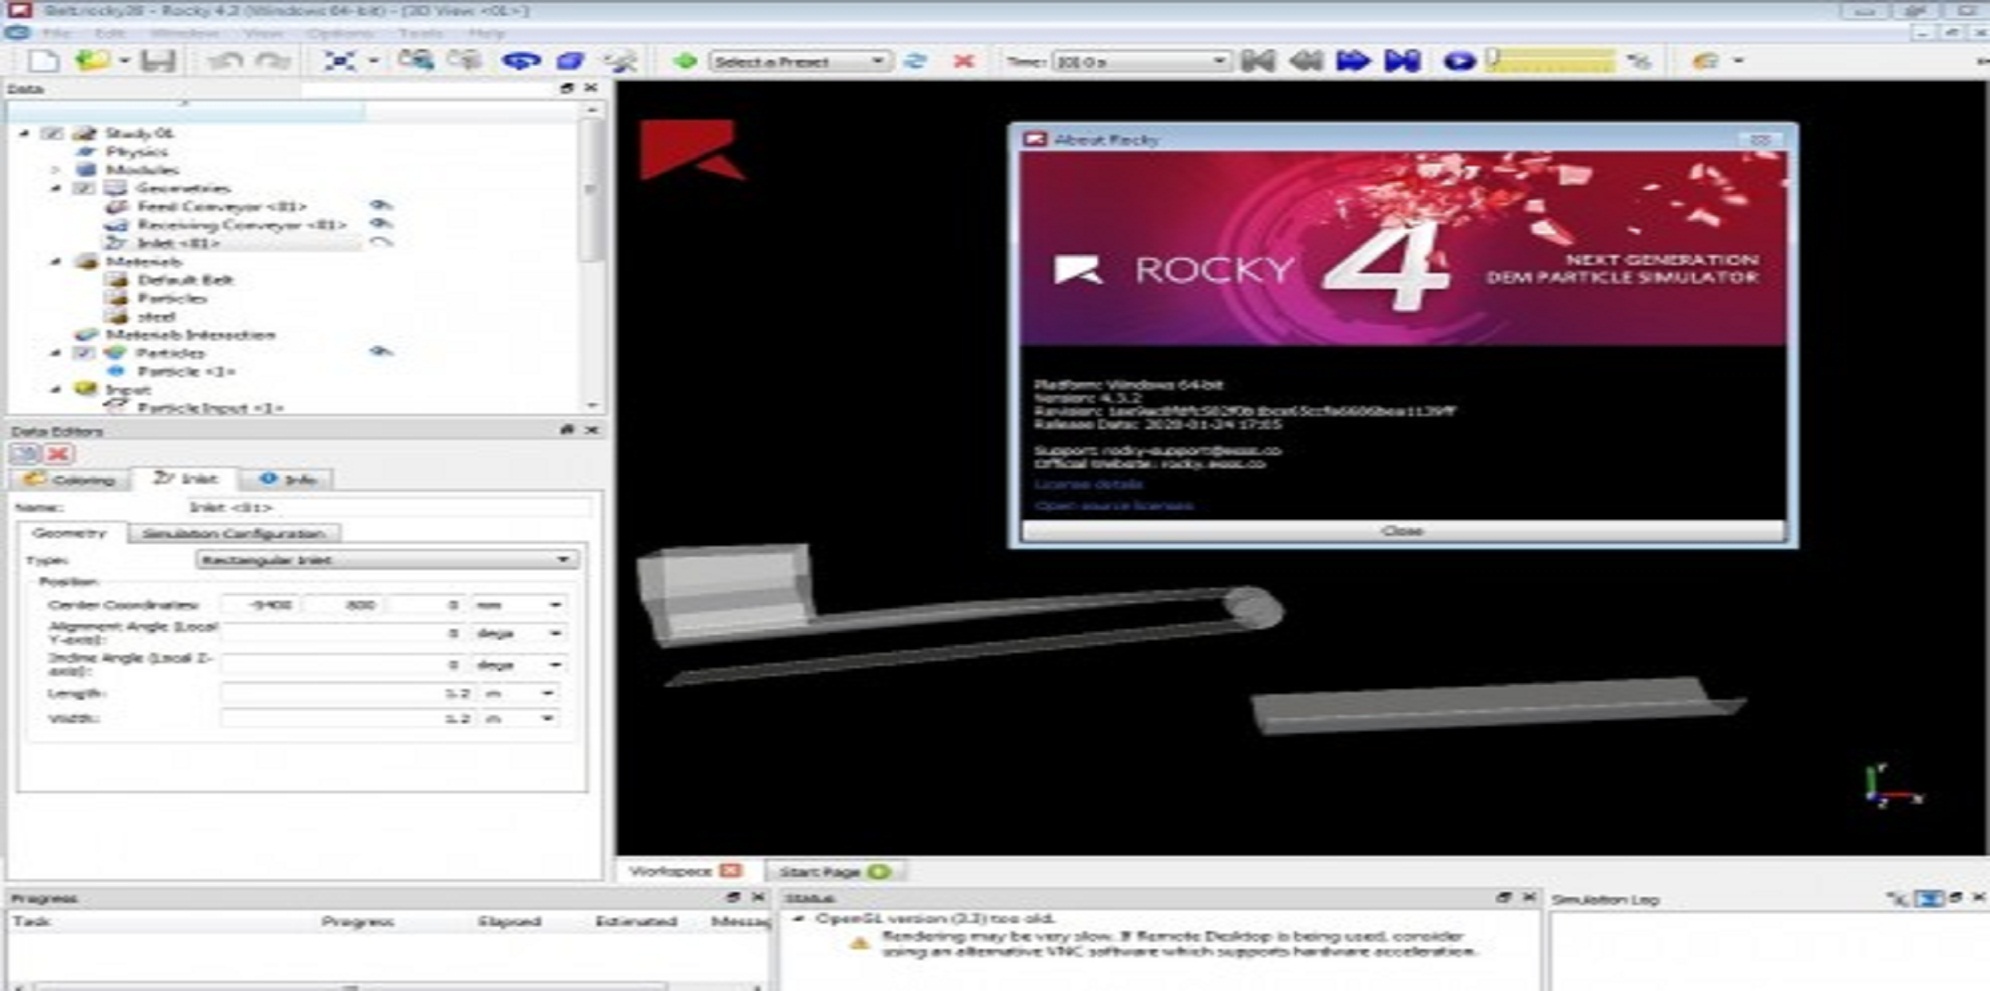Save the project with the floppy disk icon
1990x991 pixels.
click(158, 61)
